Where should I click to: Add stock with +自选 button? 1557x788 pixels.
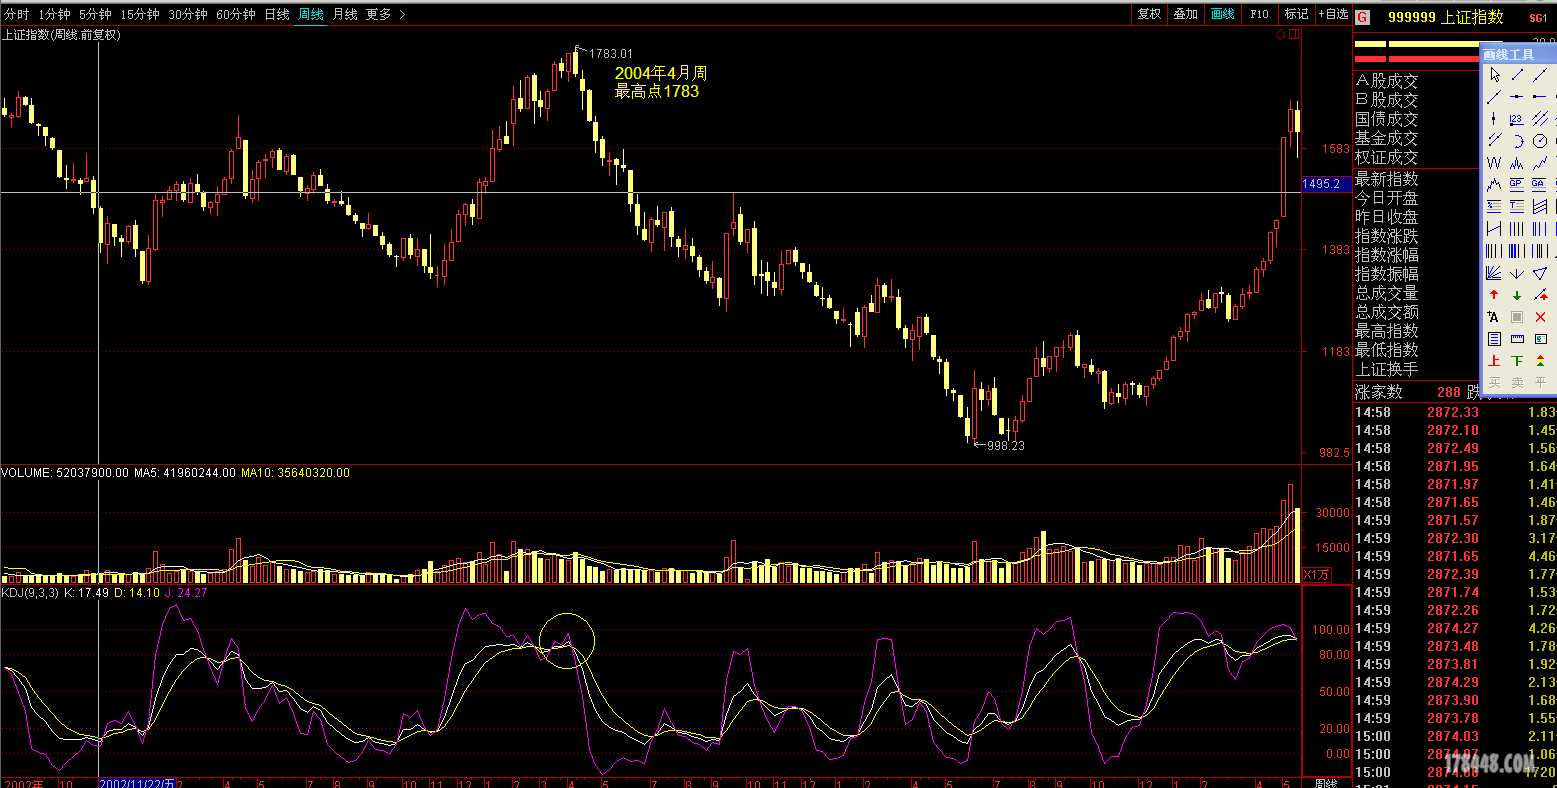click(1332, 14)
